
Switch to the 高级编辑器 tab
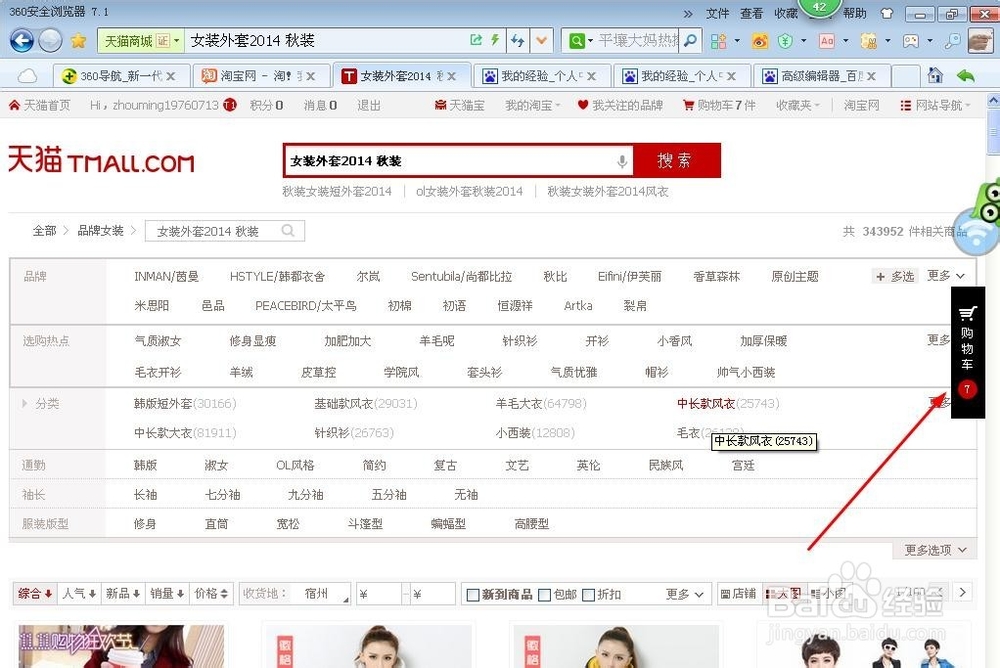[819, 76]
